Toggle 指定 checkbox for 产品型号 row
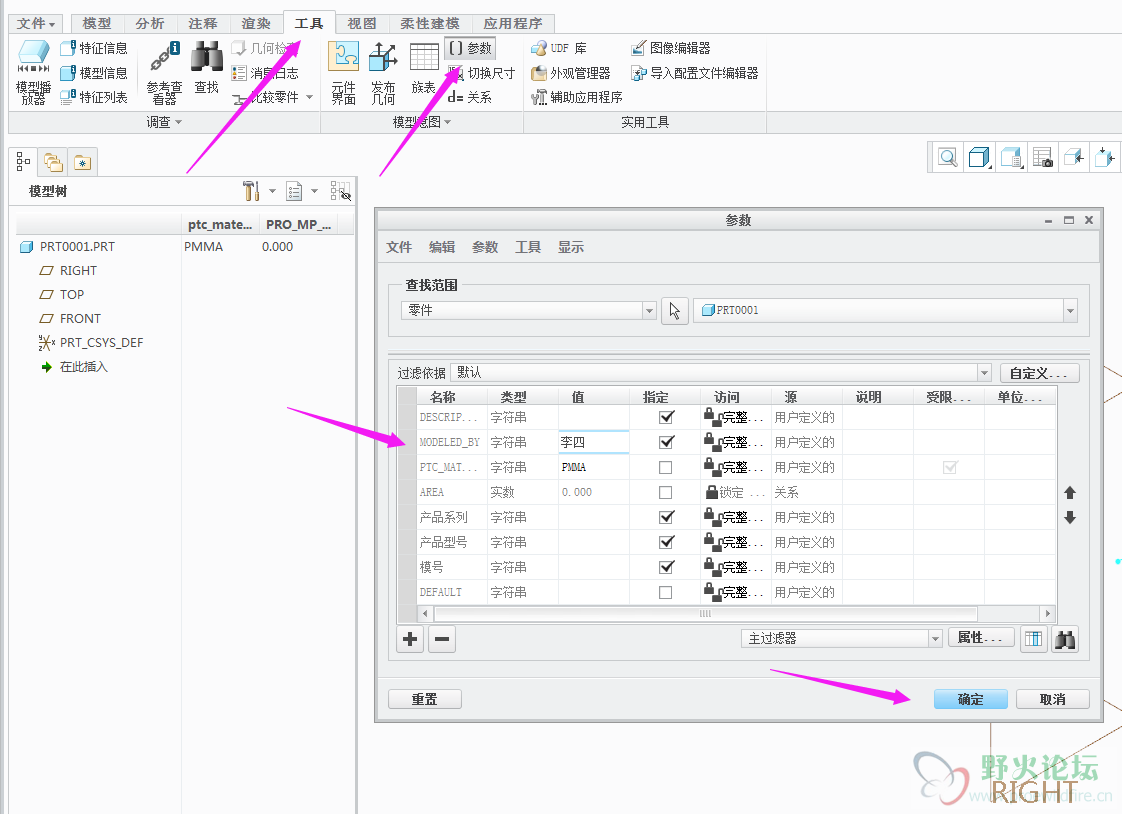Screen dimensions: 1122x814 pos(666,542)
